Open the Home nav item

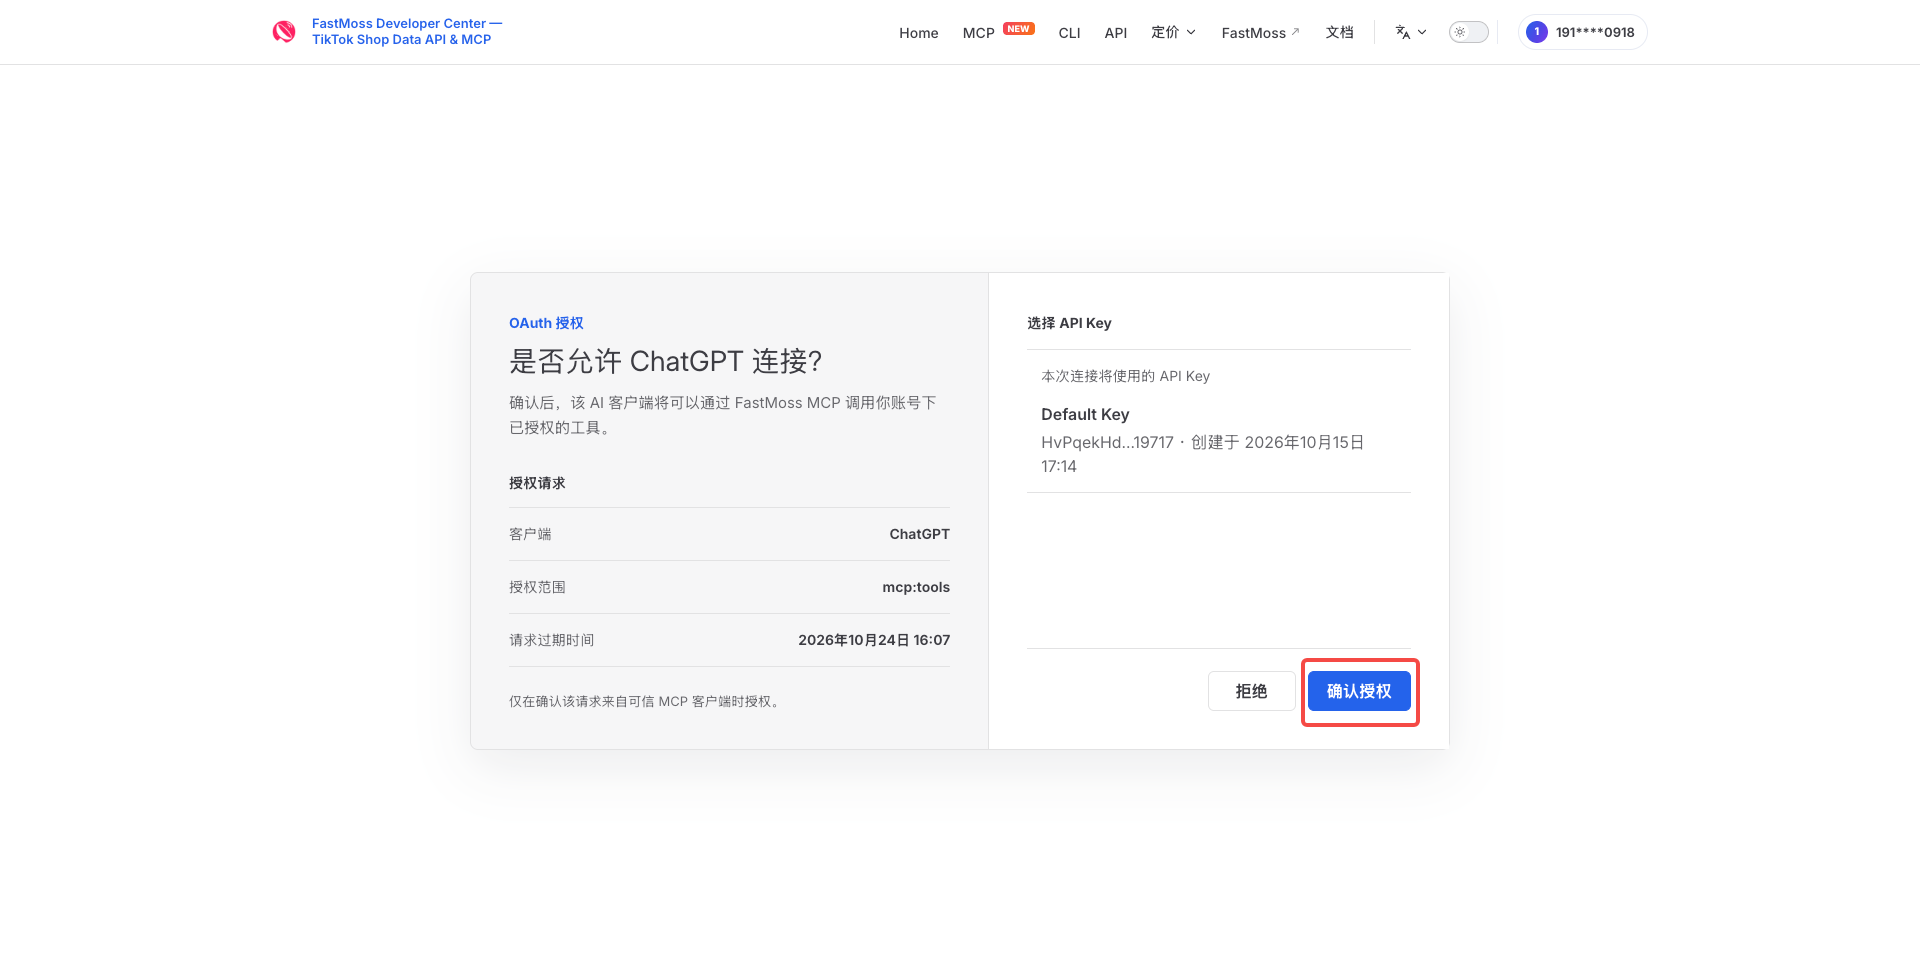point(918,33)
